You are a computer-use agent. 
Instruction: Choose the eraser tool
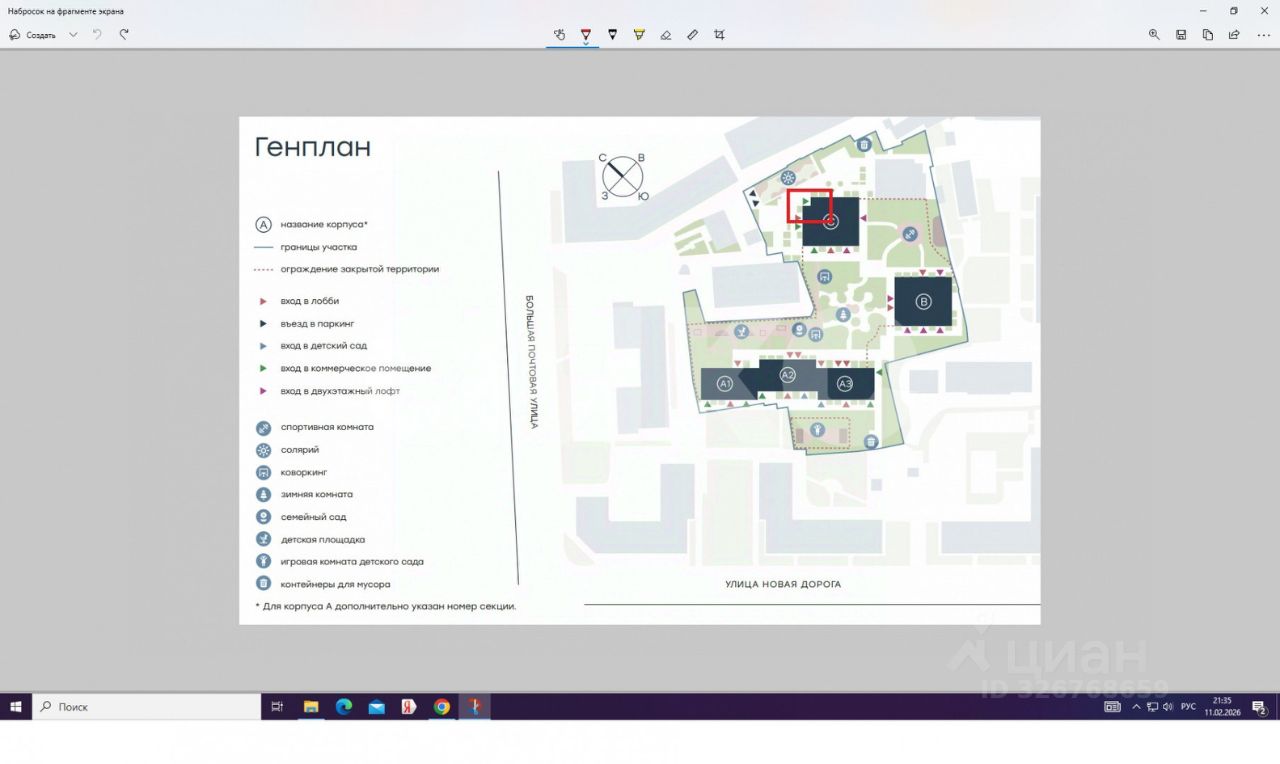coord(666,34)
